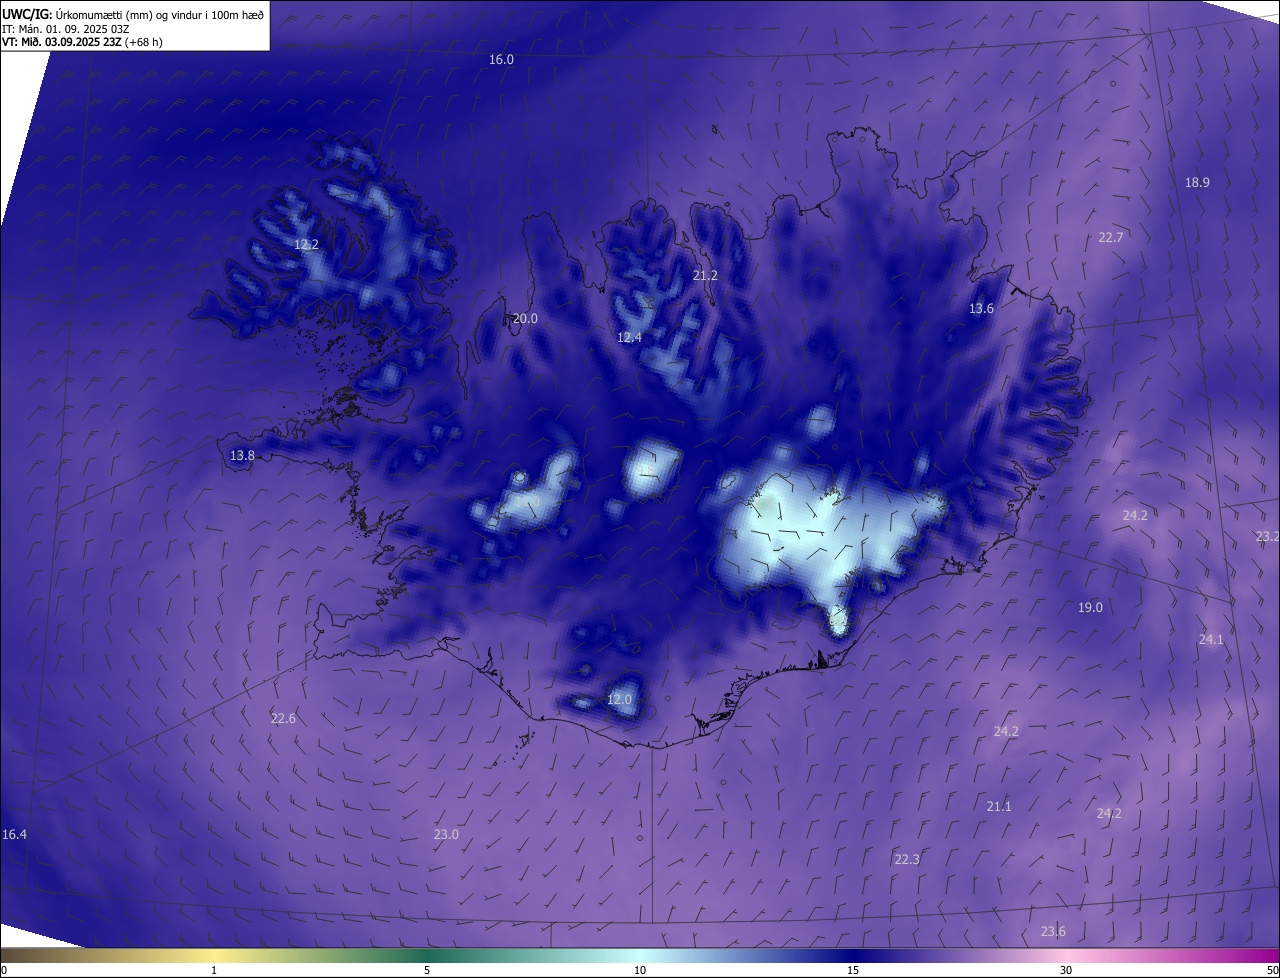Click the 18.9 value label
1280x978 pixels.
point(1197,183)
